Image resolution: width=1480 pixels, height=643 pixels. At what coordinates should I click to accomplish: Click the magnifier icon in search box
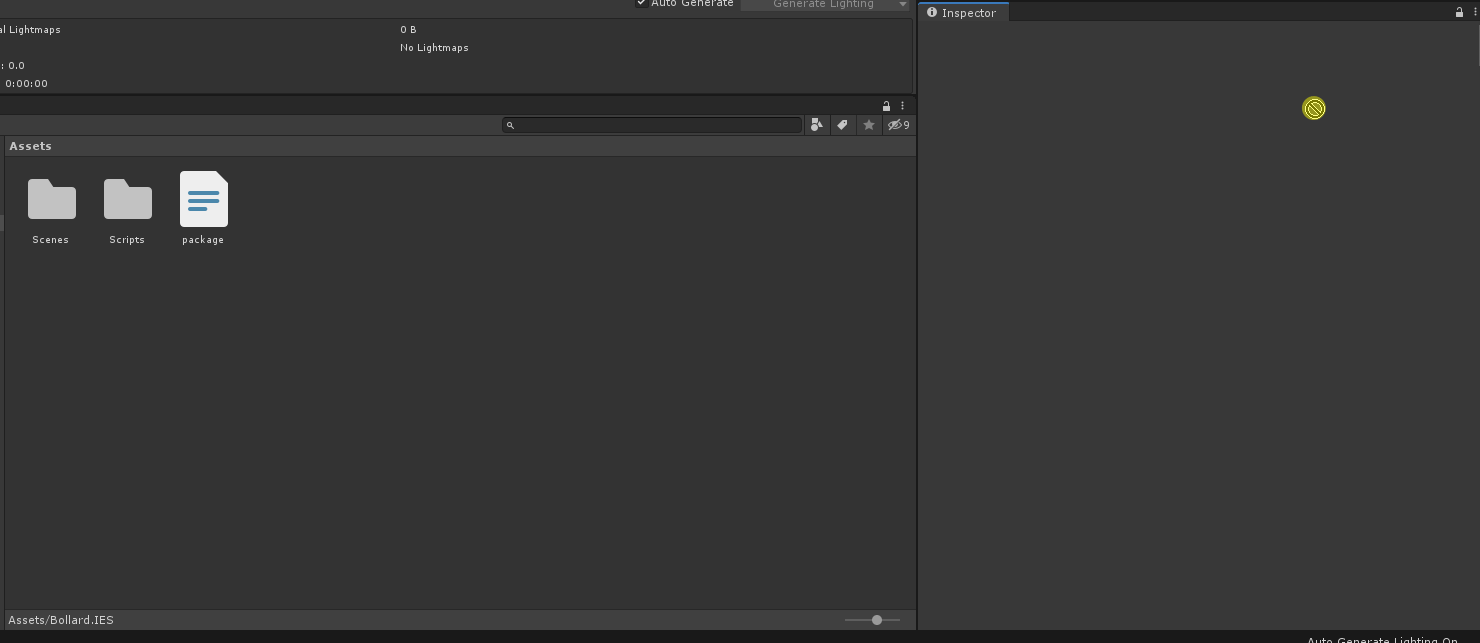(x=510, y=125)
